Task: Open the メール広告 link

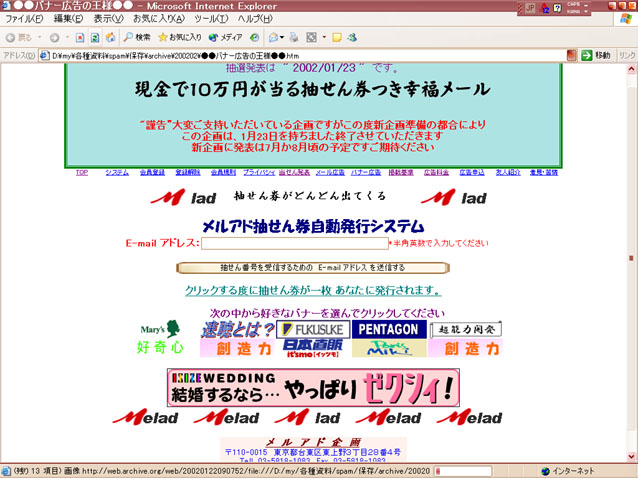Action: pos(330,172)
